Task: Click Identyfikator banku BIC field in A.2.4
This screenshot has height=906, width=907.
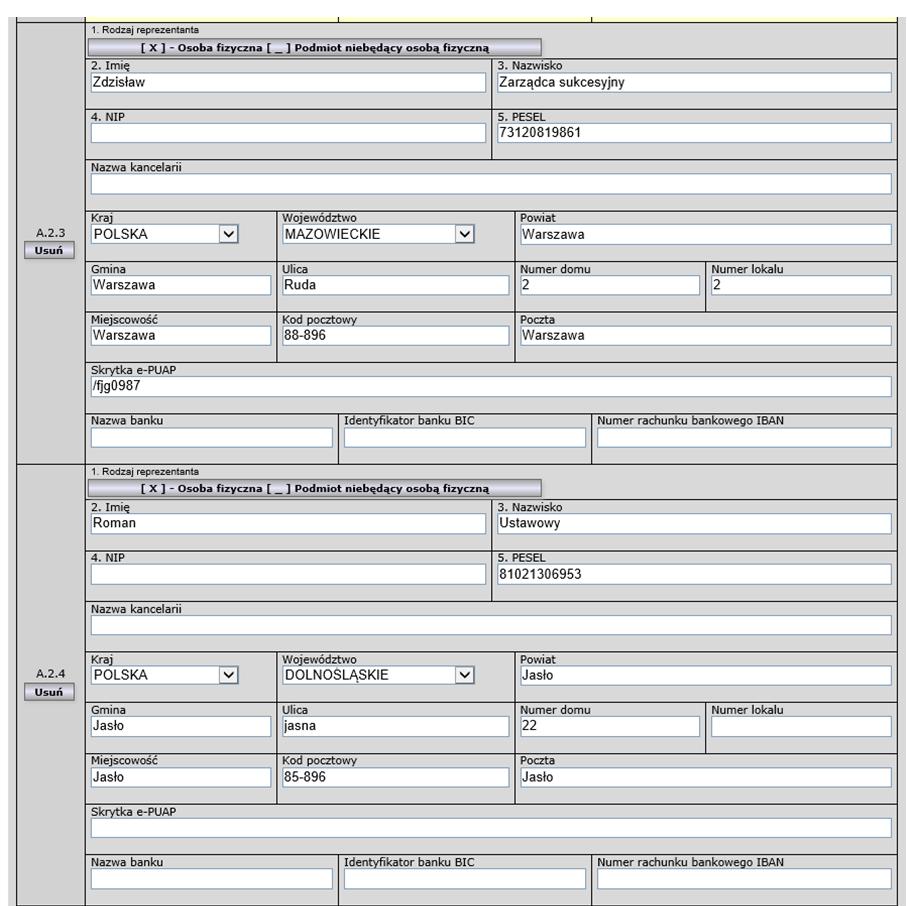Action: click(x=465, y=879)
